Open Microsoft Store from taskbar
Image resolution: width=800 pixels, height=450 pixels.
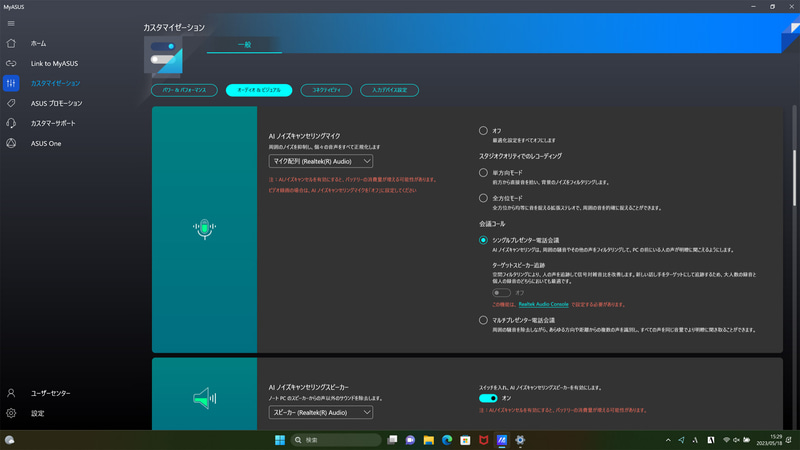point(465,440)
